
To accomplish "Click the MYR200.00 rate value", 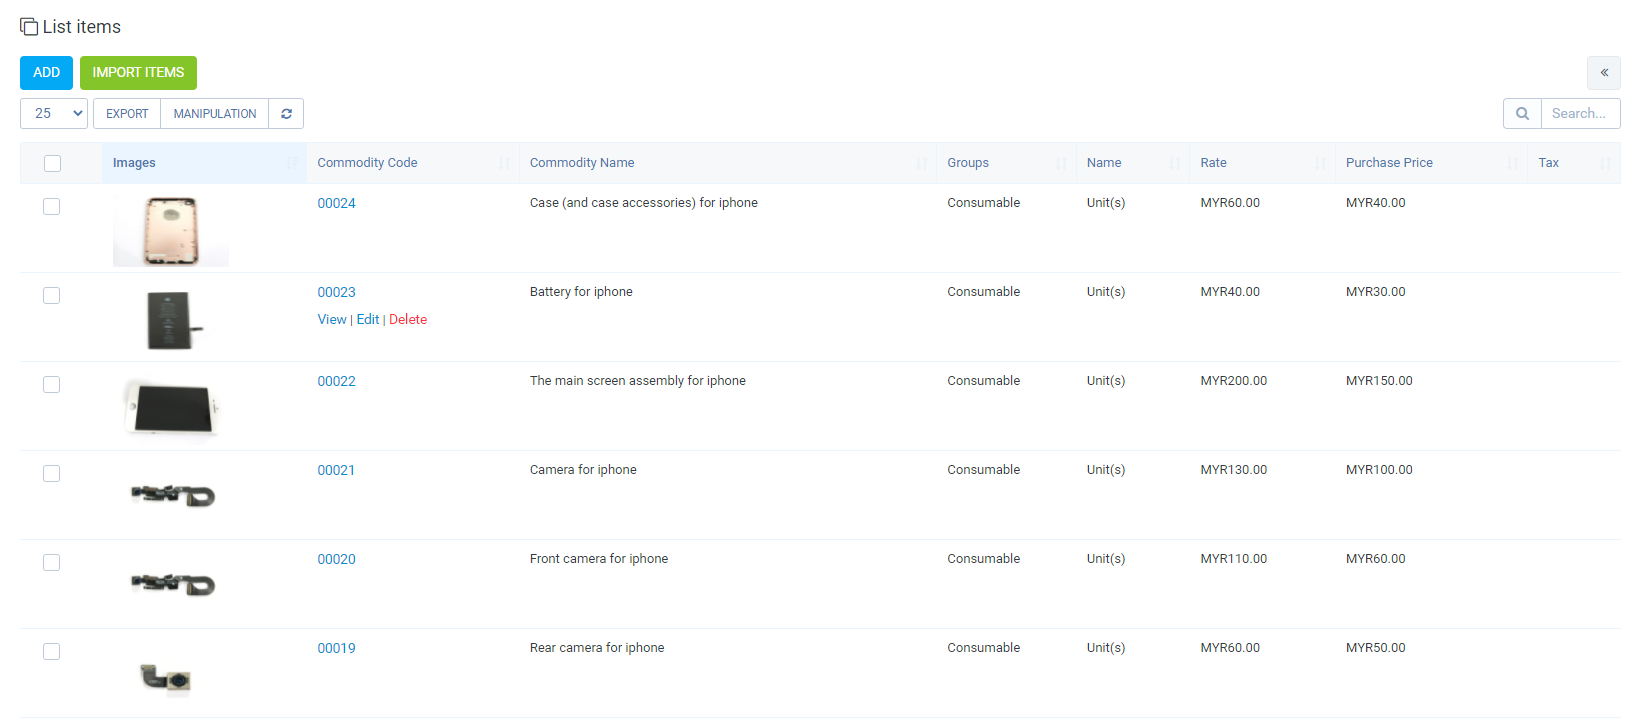I will (1233, 381).
